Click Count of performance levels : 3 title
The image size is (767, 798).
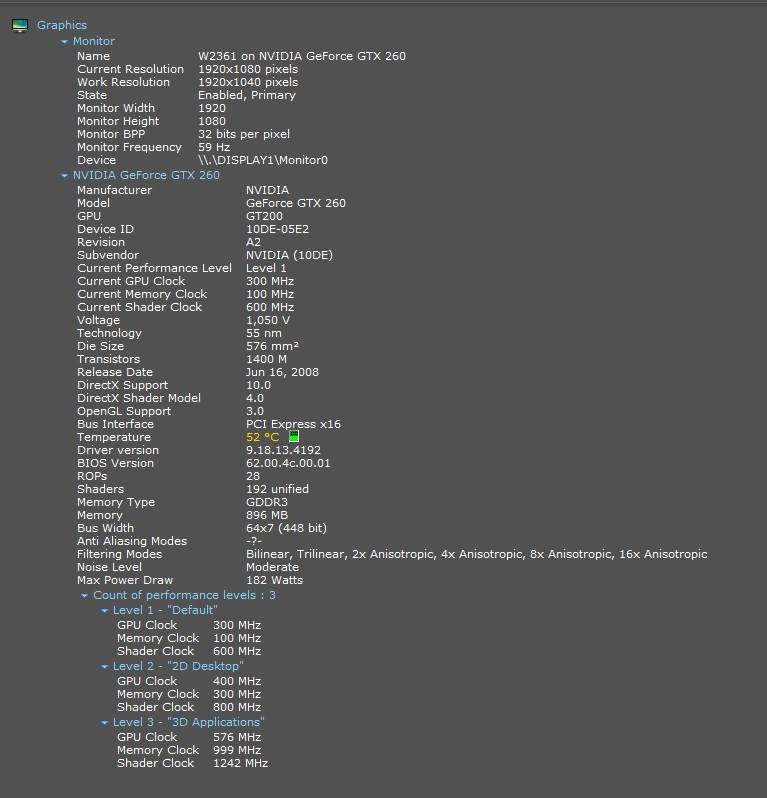tap(184, 595)
